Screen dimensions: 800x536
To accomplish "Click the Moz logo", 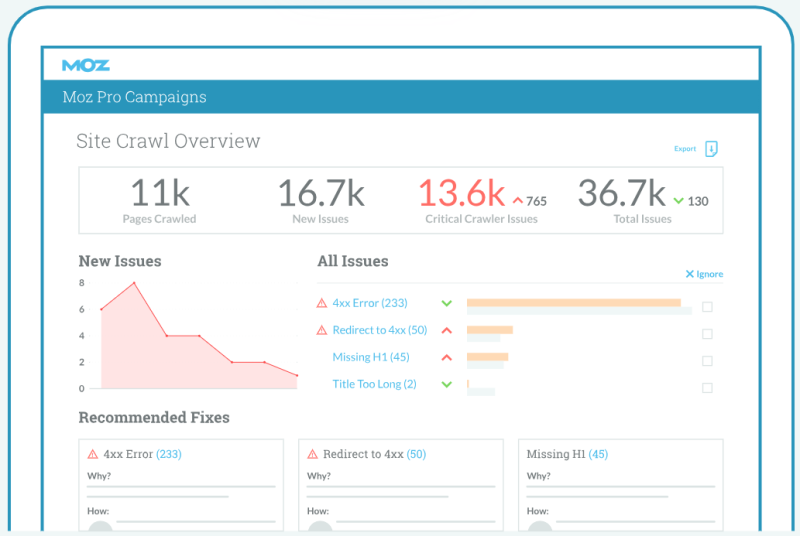I will (x=86, y=65).
